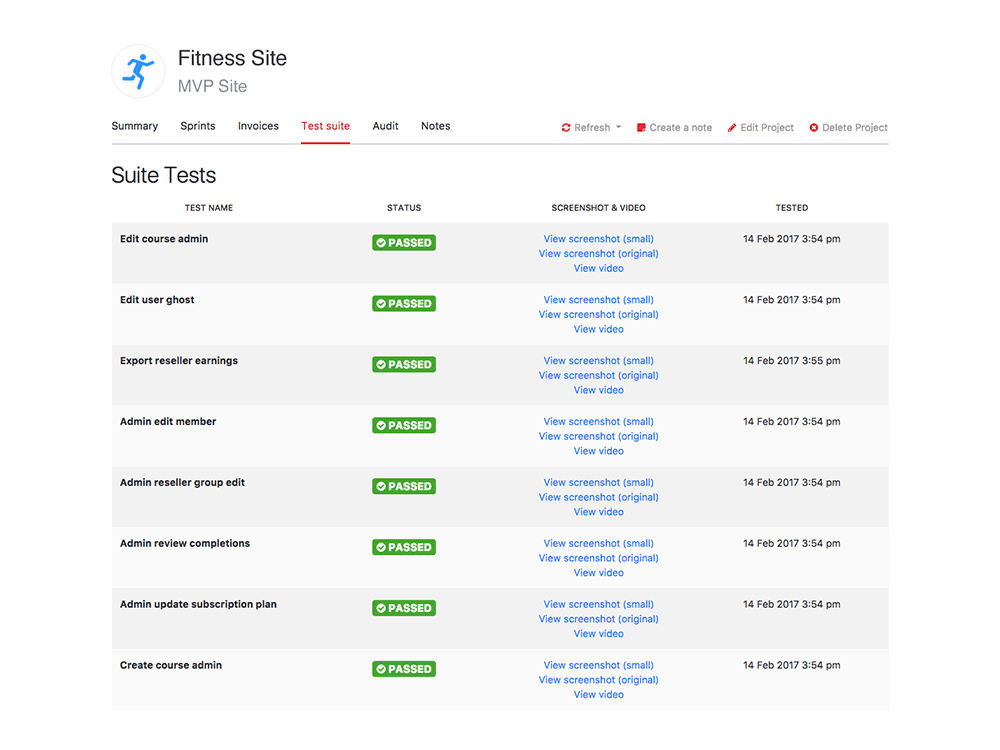The width and height of the screenshot is (1000, 750).
Task: View video for Edit user ghost
Action: click(598, 329)
